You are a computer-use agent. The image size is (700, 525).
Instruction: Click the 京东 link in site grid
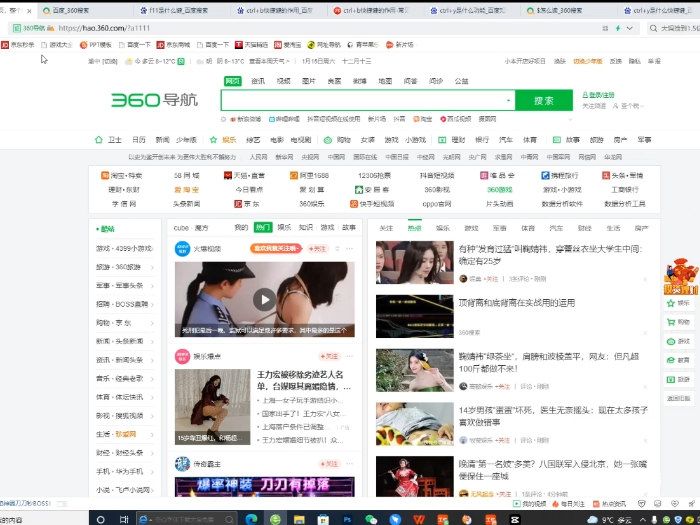coord(246,204)
